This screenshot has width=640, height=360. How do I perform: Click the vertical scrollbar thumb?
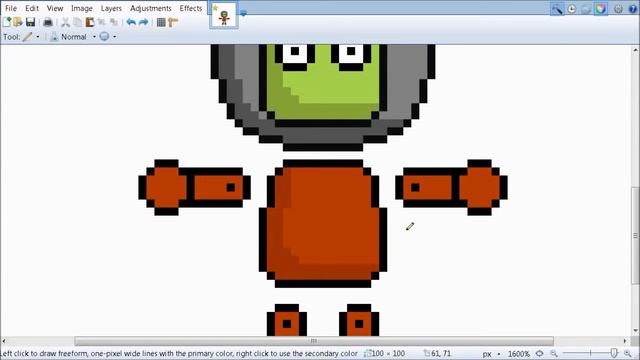point(636,235)
